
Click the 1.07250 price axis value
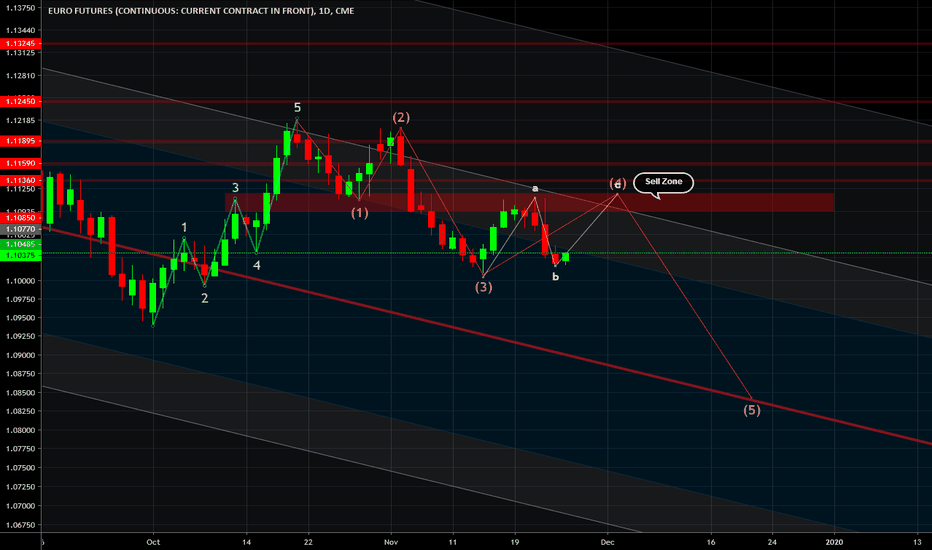[x=20, y=486]
